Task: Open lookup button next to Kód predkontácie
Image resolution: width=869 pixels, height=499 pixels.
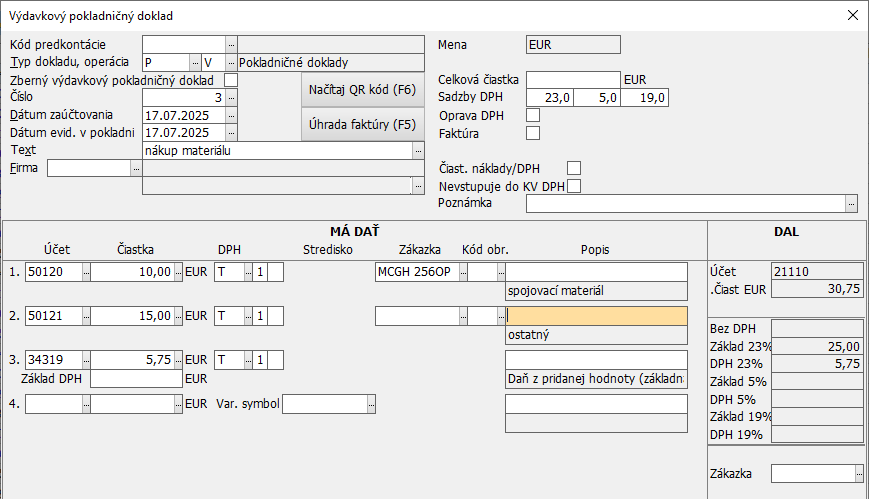Action: pyautogui.click(x=231, y=45)
